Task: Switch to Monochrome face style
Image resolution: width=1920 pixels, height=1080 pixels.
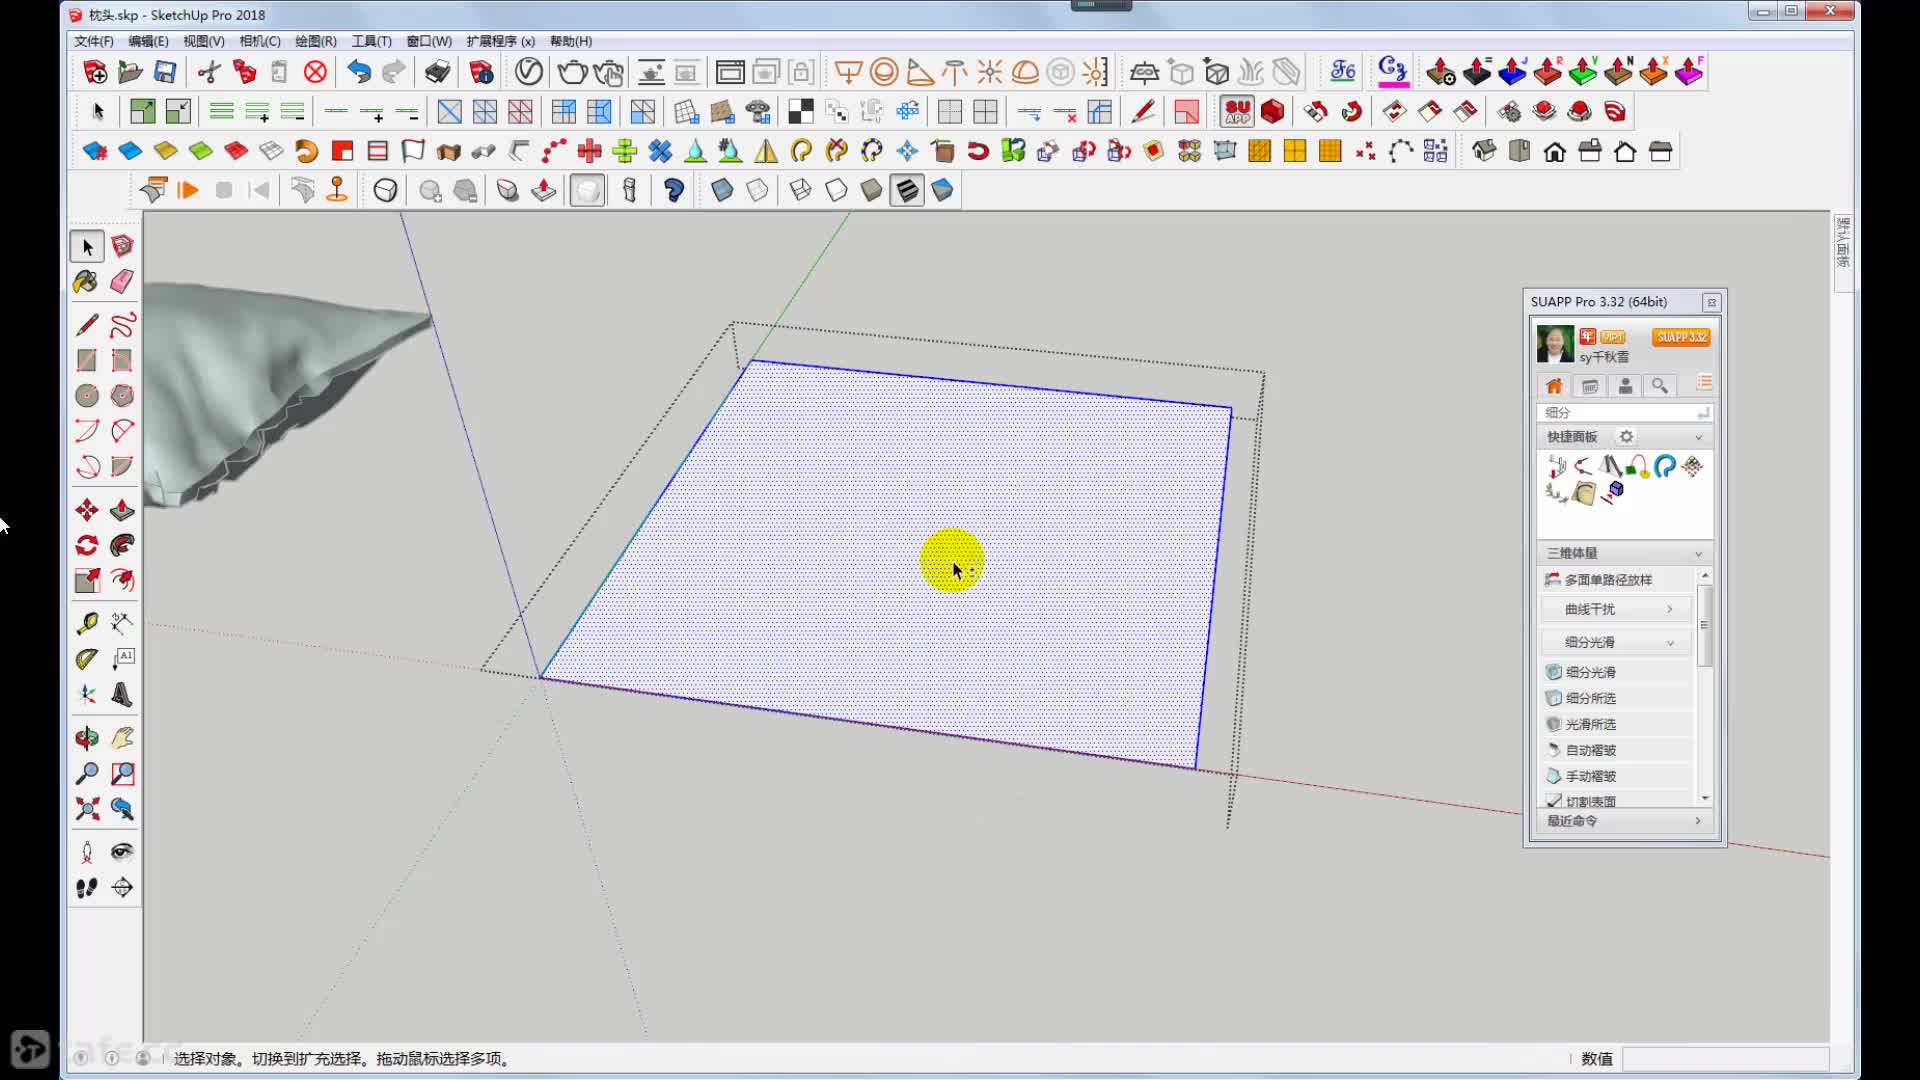Action: (942, 190)
